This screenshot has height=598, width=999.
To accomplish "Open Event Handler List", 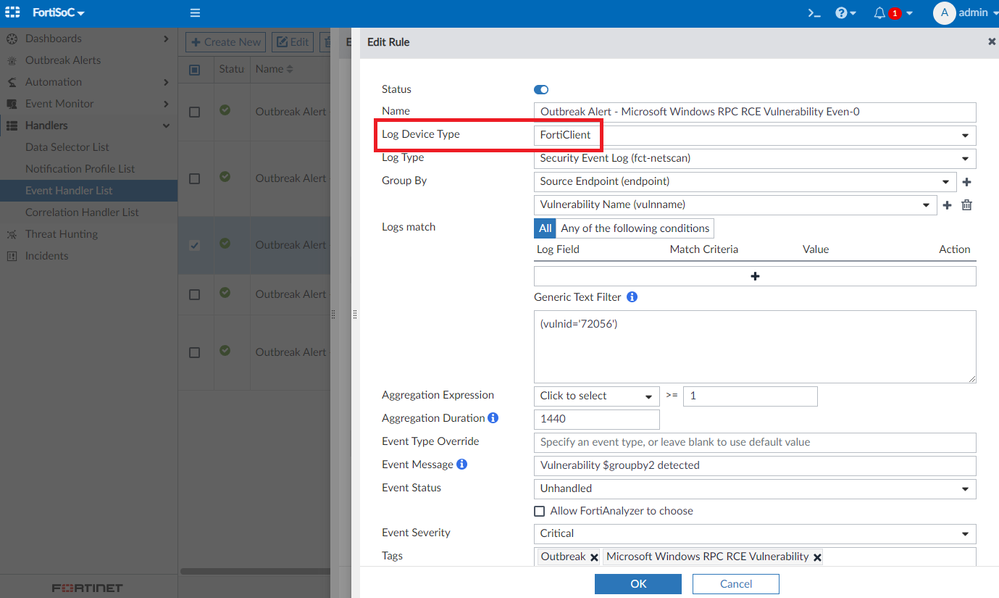I will [x=89, y=190].
